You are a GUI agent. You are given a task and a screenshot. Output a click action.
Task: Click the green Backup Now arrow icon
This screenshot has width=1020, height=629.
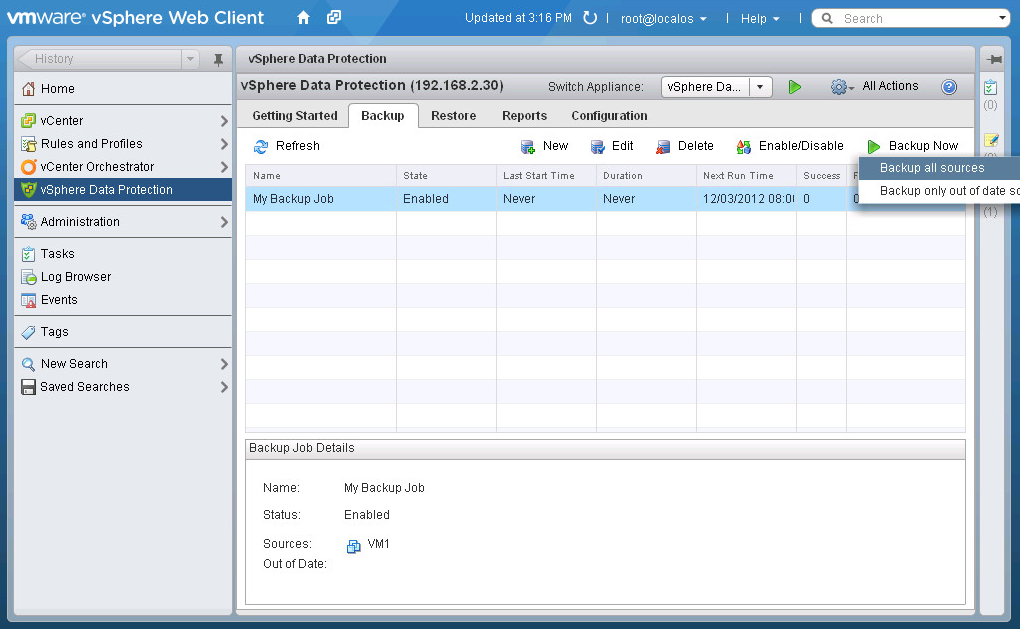point(874,147)
